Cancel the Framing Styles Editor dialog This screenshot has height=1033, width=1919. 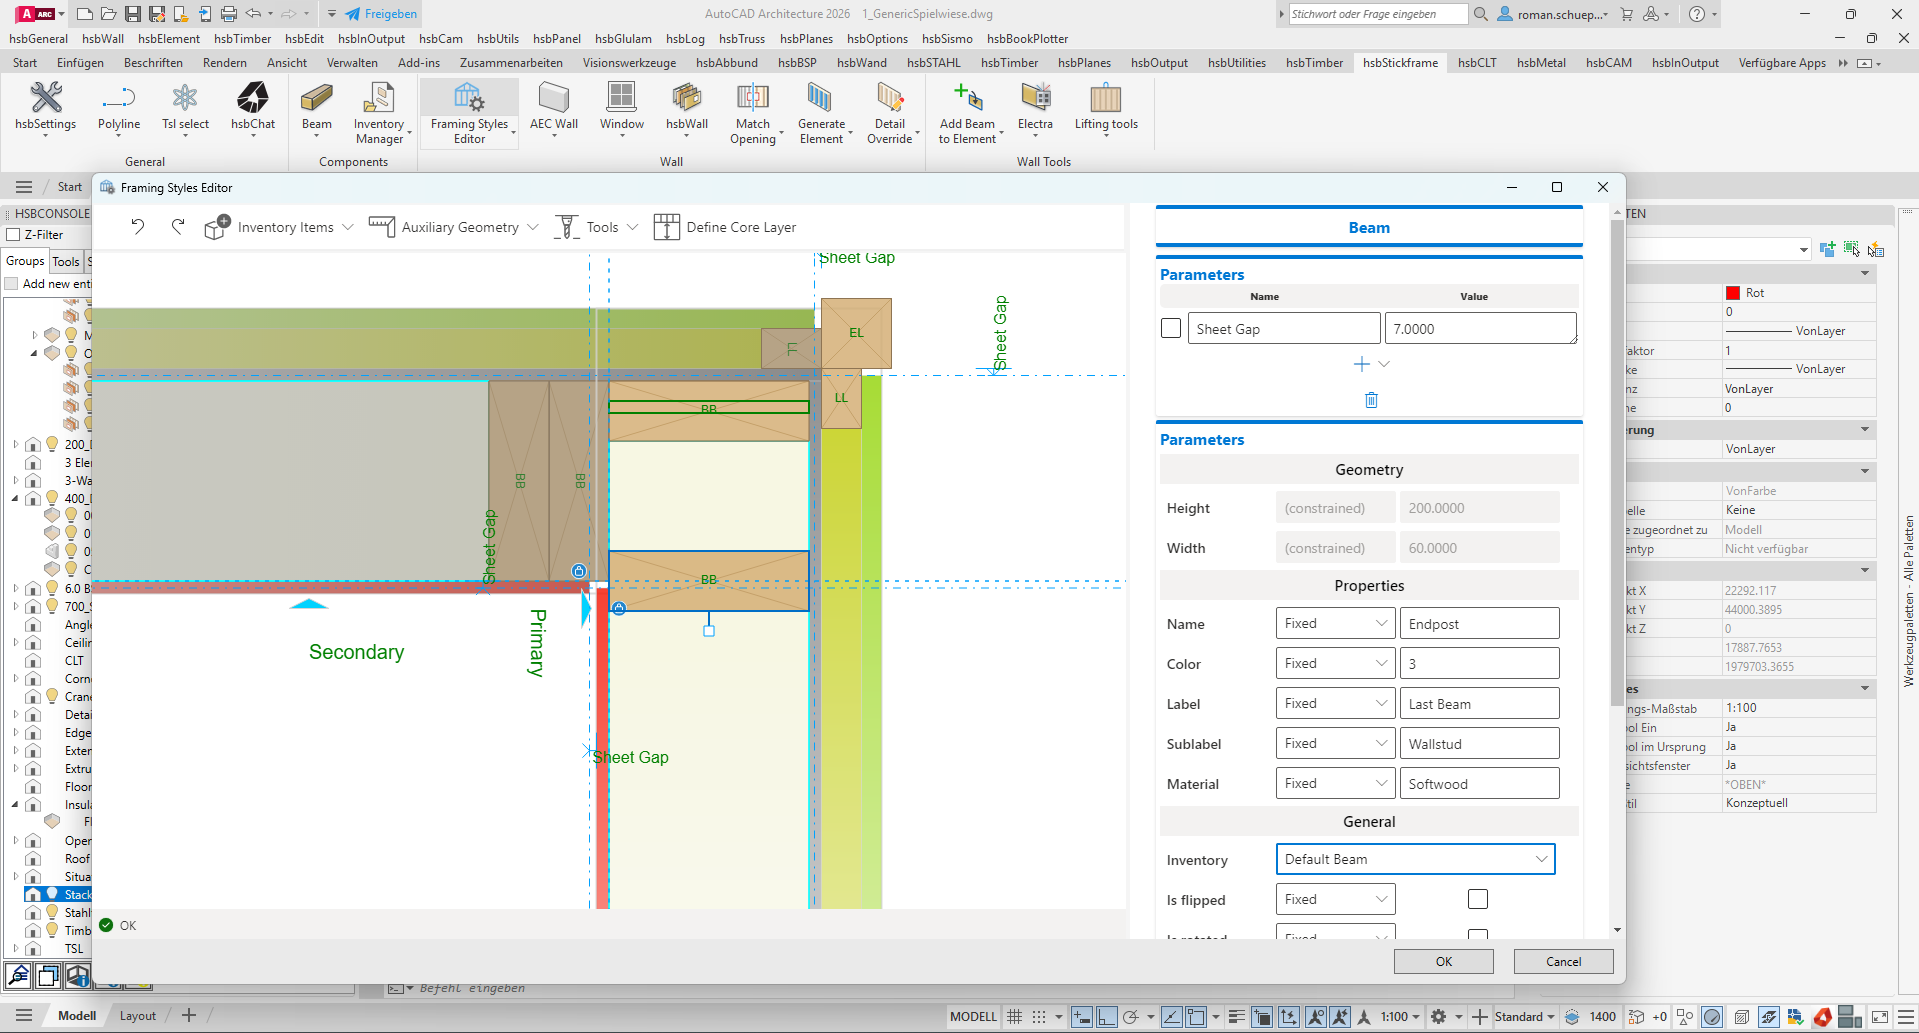tap(1563, 961)
